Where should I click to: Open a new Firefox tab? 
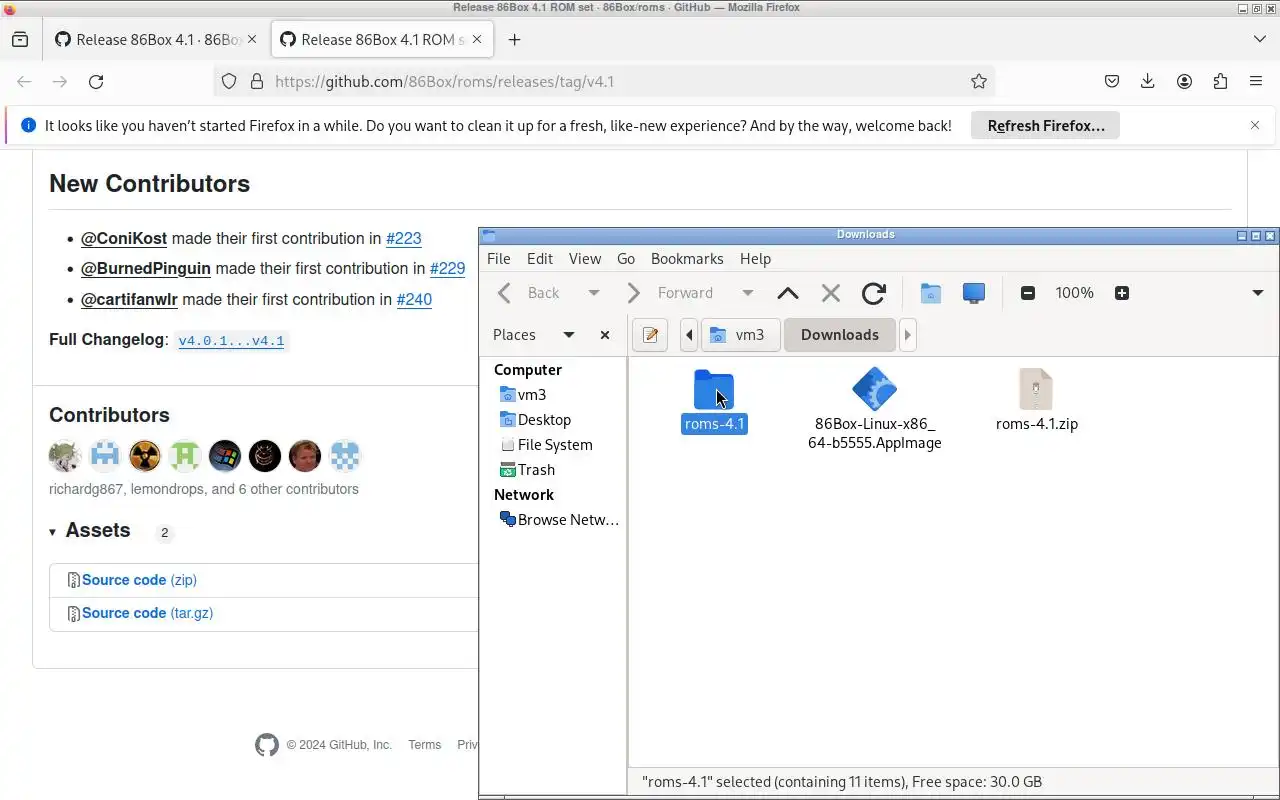tap(514, 40)
